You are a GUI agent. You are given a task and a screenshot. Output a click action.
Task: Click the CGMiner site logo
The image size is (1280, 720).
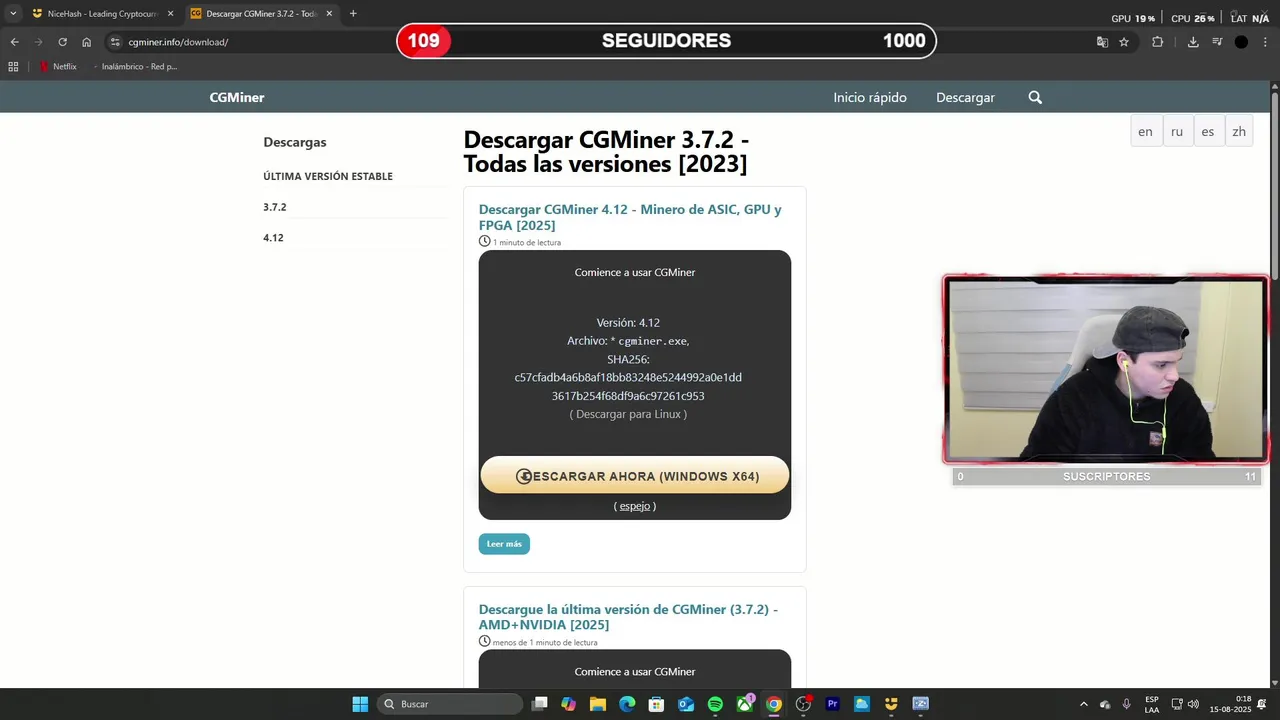(237, 97)
